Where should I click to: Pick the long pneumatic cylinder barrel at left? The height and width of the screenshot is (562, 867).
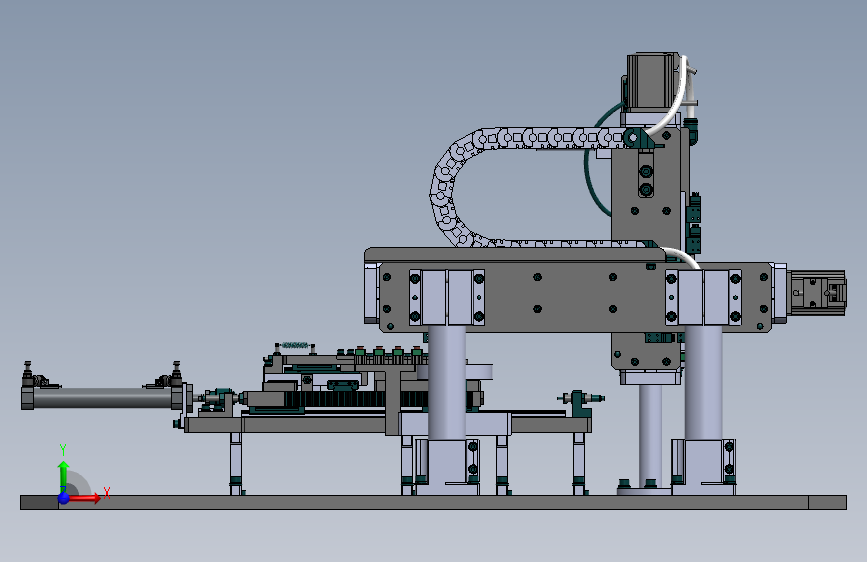pyautogui.click(x=102, y=398)
